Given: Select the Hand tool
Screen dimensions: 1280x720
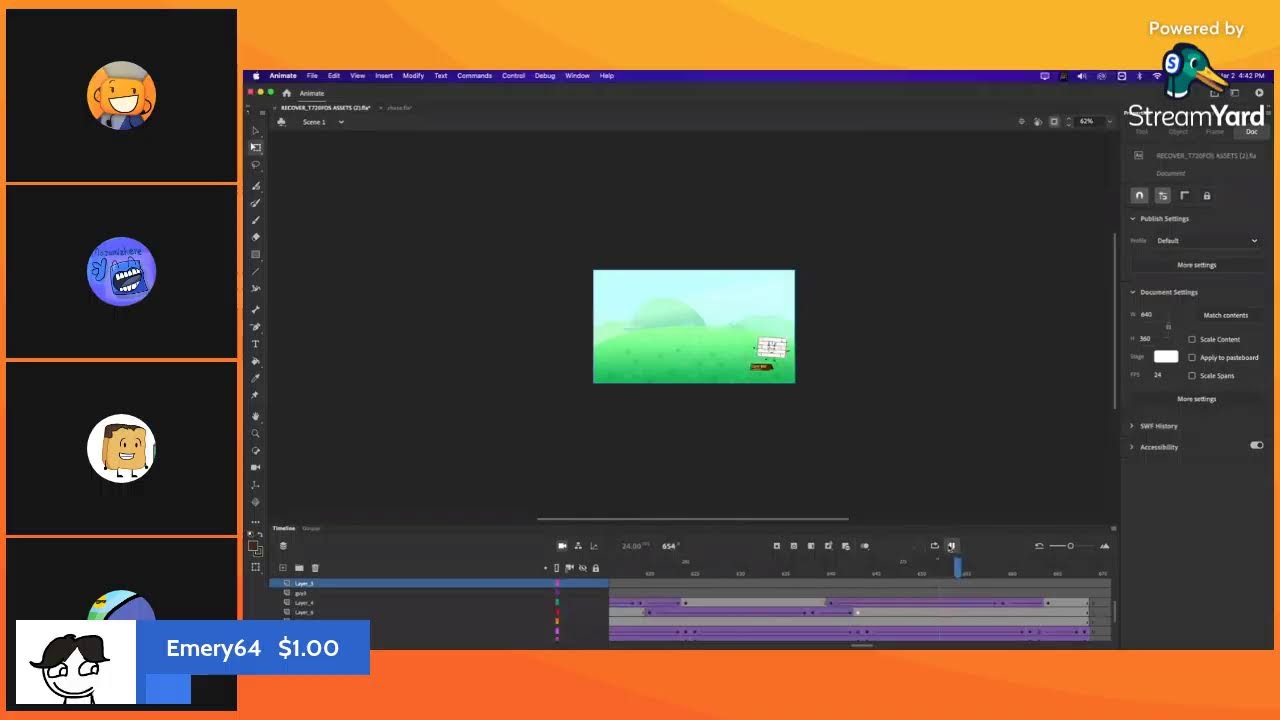Looking at the screenshot, I should pos(255,416).
